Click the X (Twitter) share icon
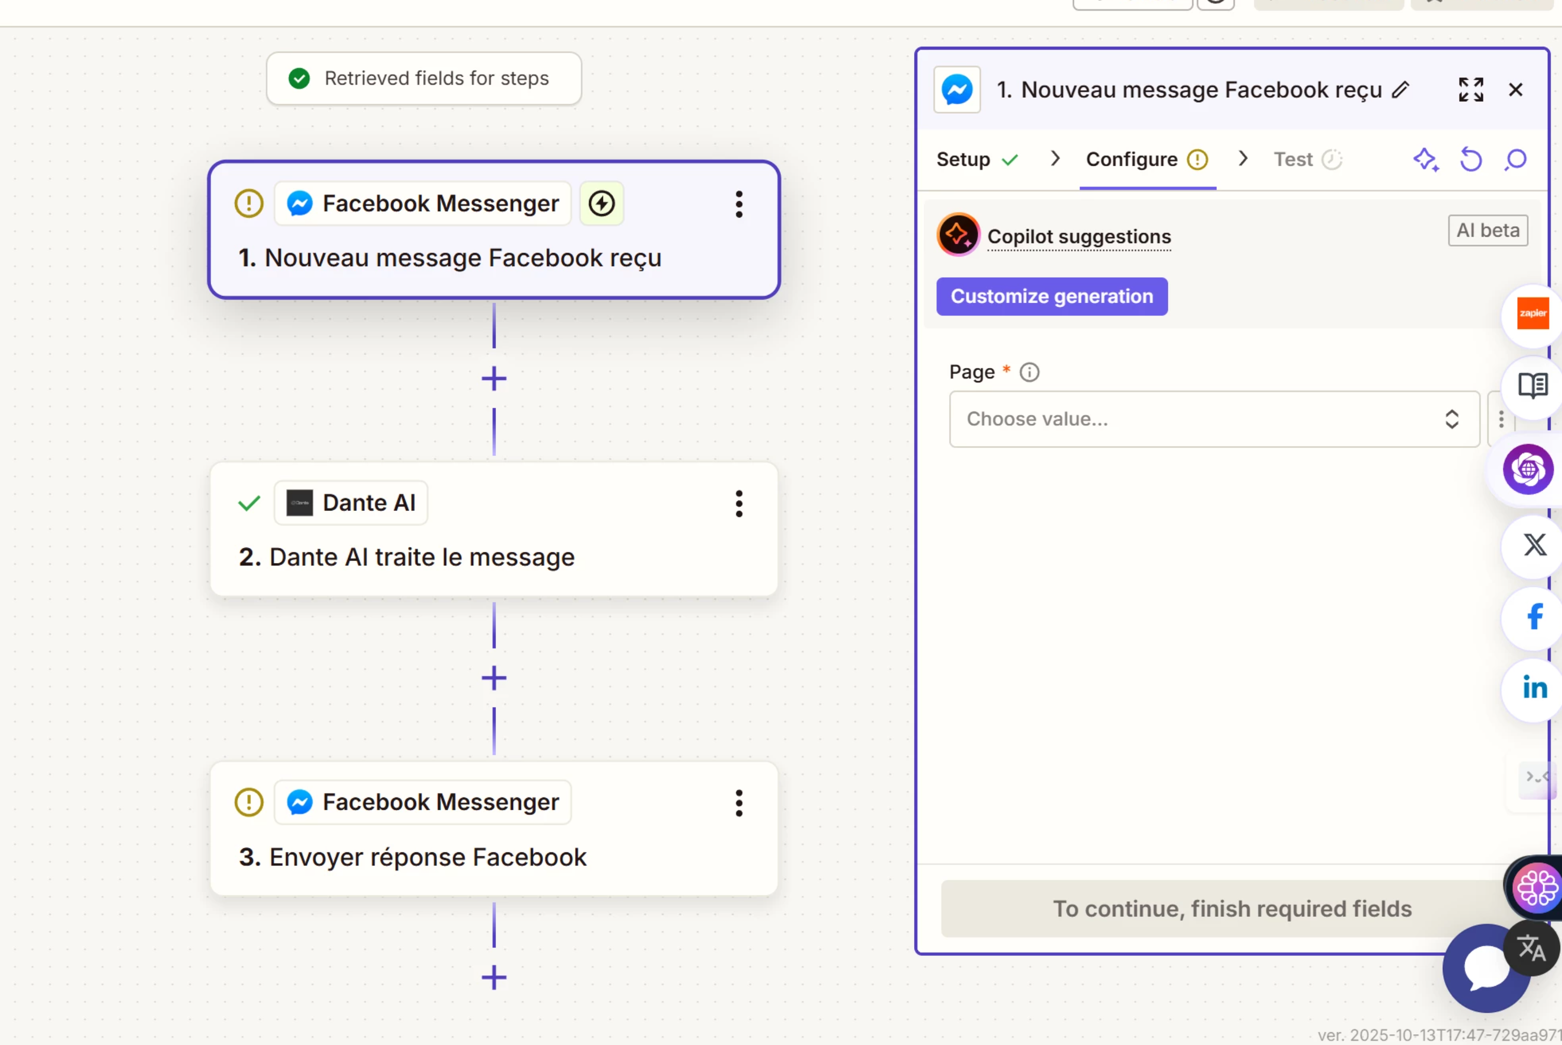Image resolution: width=1562 pixels, height=1045 pixels. pyautogui.click(x=1533, y=545)
